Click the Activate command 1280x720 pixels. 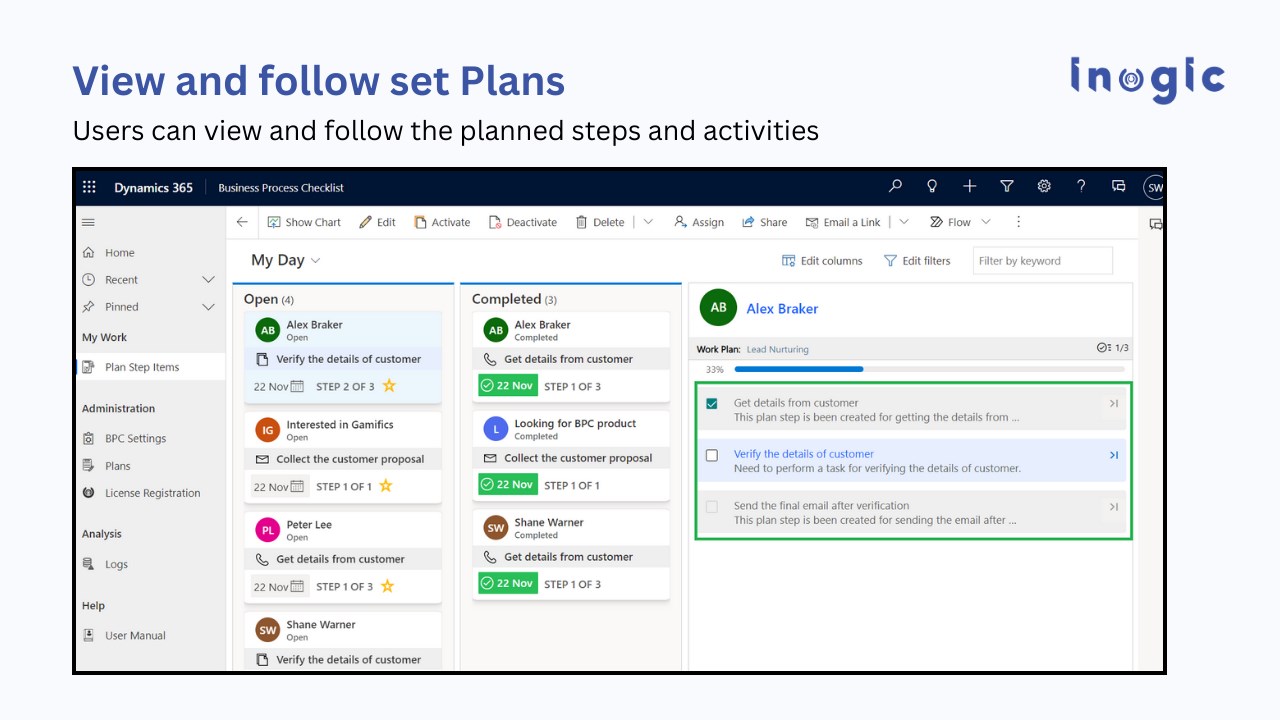pyautogui.click(x=442, y=222)
